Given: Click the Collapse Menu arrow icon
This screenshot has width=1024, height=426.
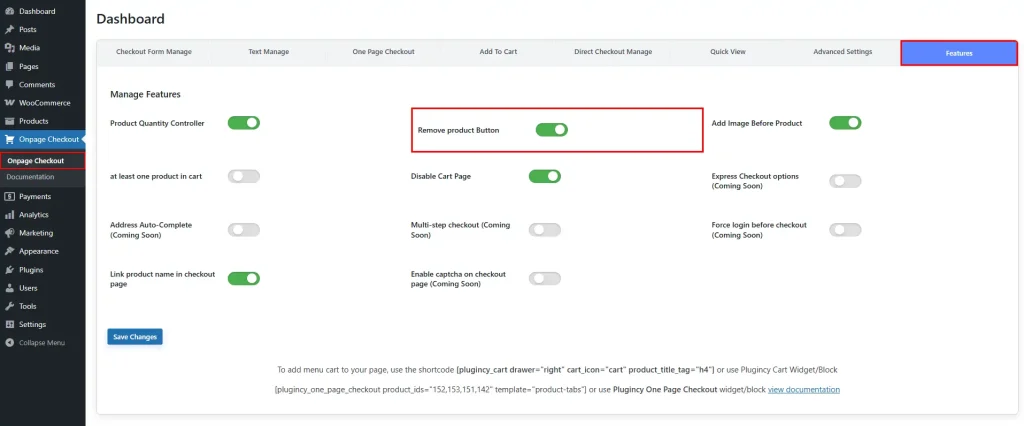Looking at the screenshot, I should click(x=9, y=342).
